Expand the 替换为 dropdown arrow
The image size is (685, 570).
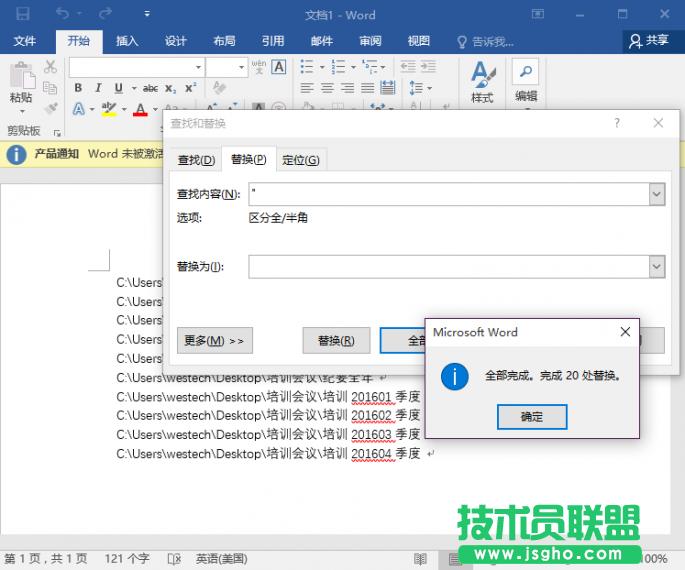(656, 267)
